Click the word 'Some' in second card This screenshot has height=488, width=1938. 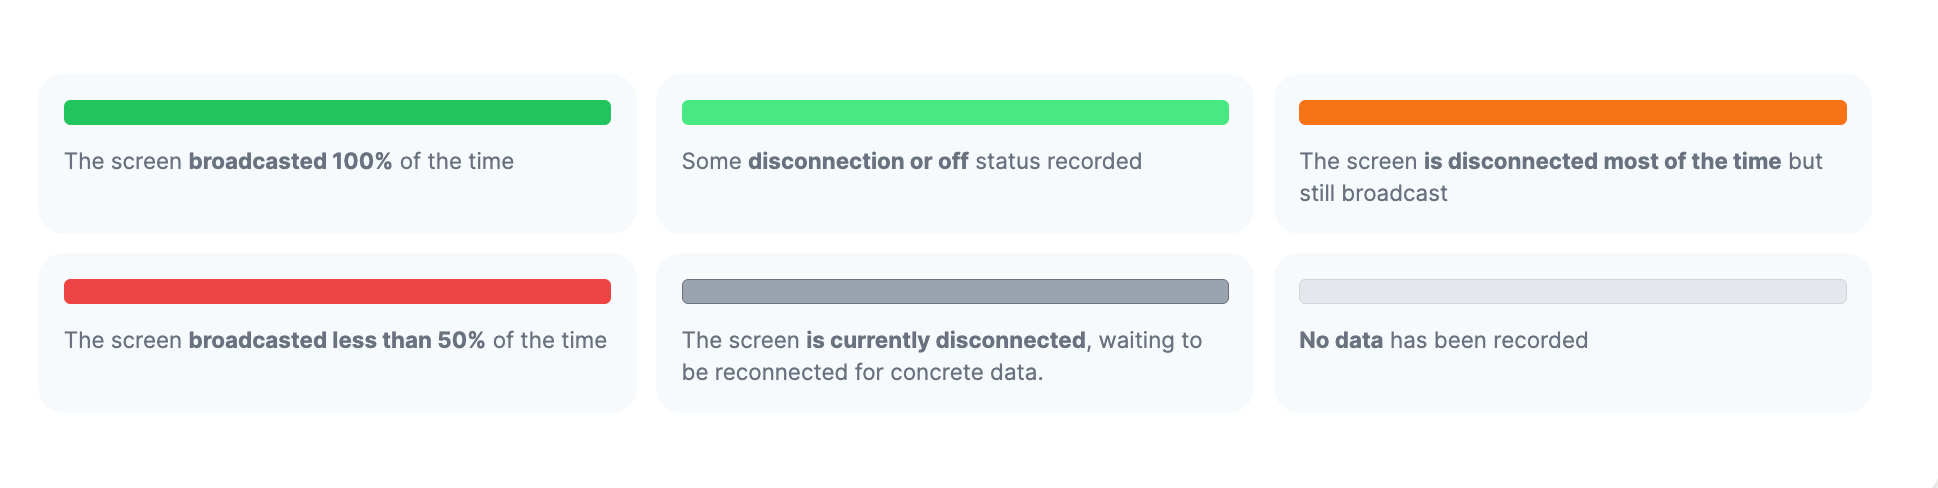click(711, 161)
